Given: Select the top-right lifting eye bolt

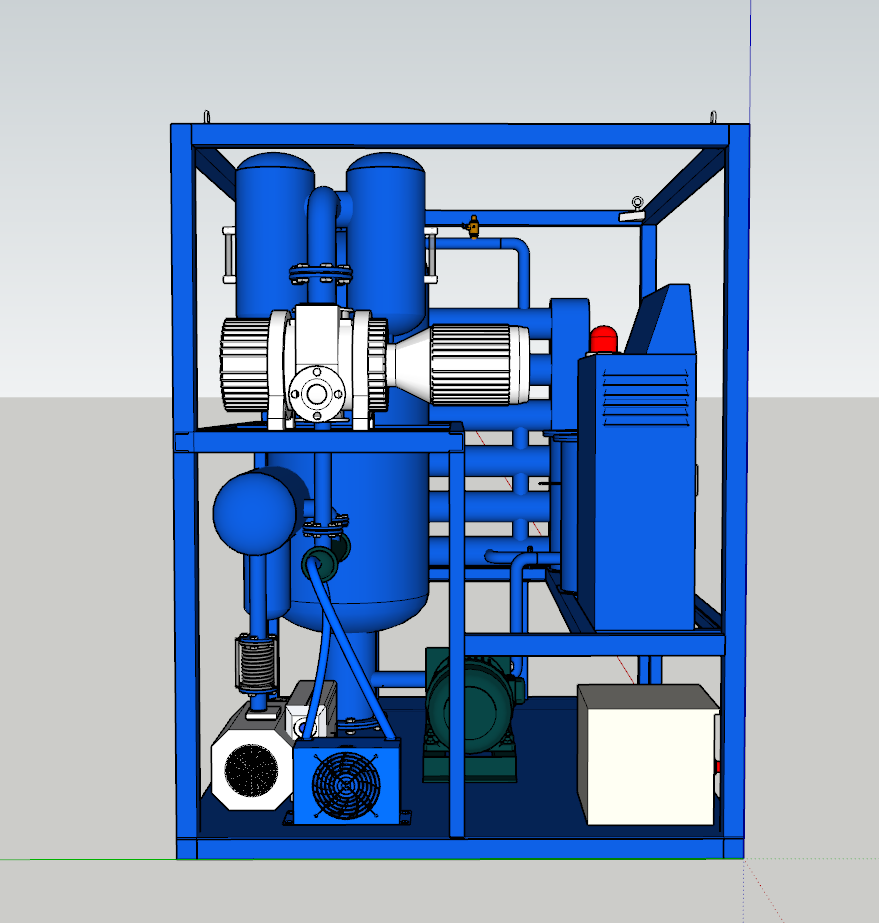Looking at the screenshot, I should [714, 117].
